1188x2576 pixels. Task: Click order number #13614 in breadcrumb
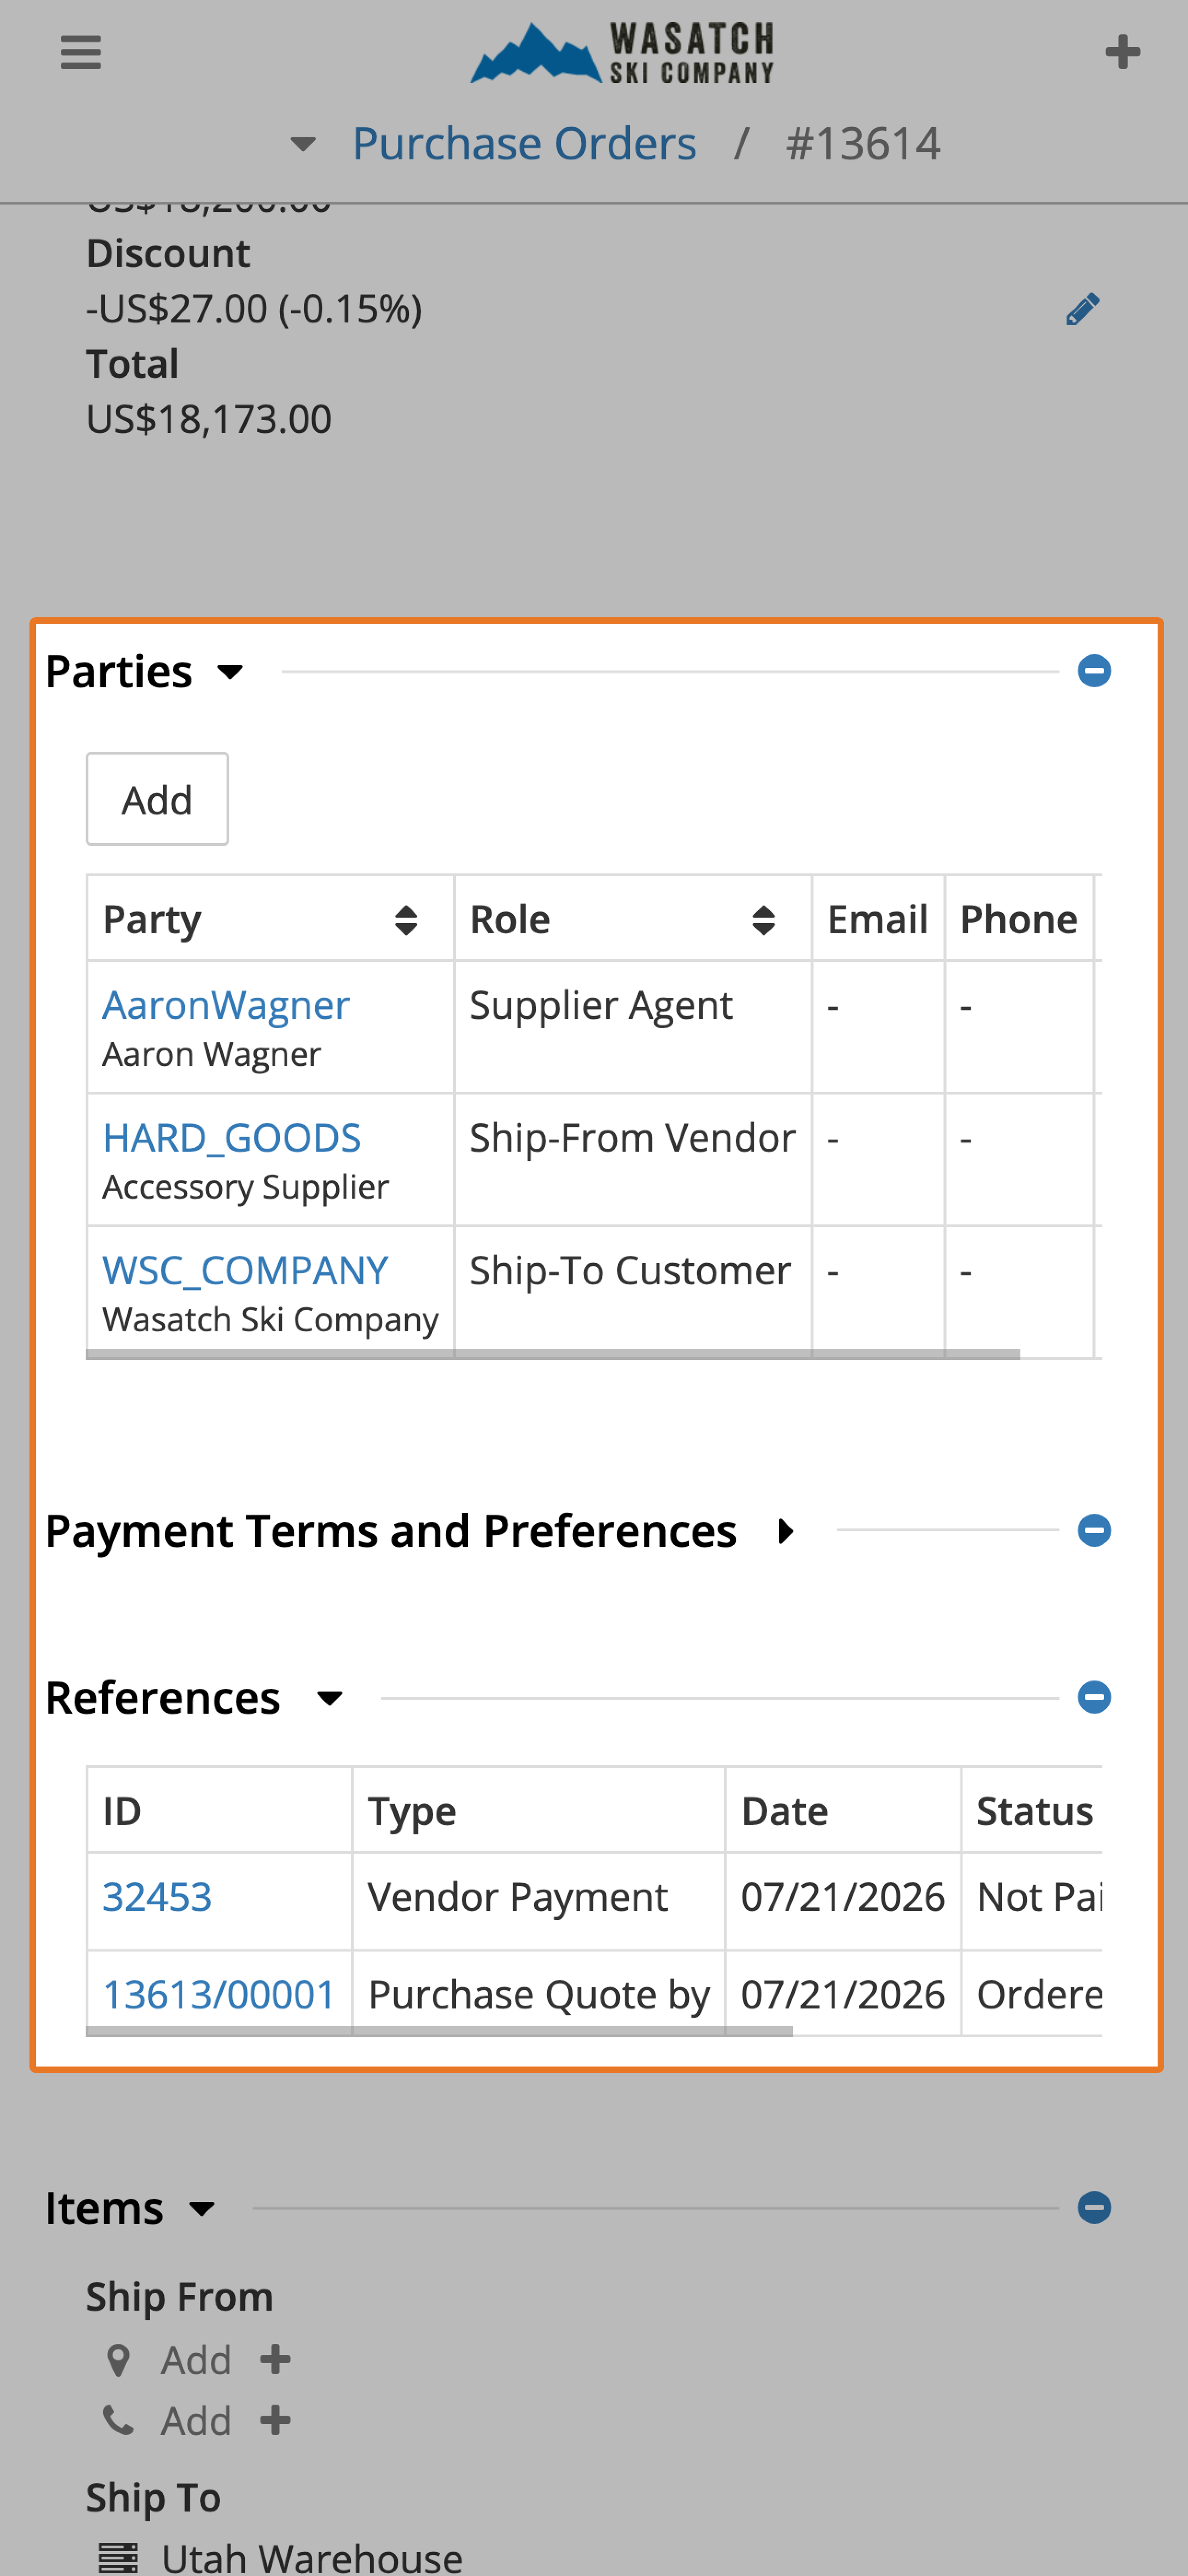coord(863,144)
